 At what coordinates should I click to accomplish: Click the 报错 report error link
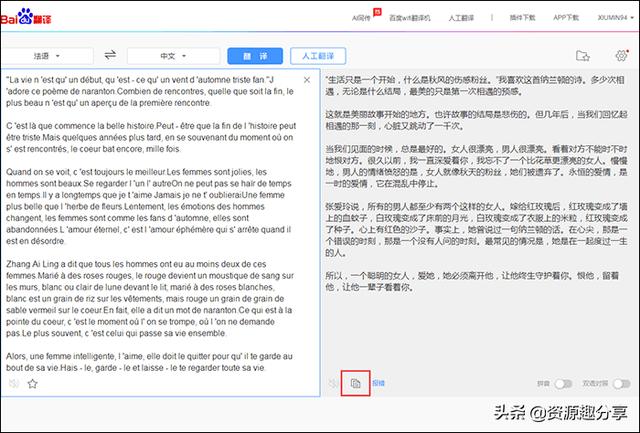[378, 383]
